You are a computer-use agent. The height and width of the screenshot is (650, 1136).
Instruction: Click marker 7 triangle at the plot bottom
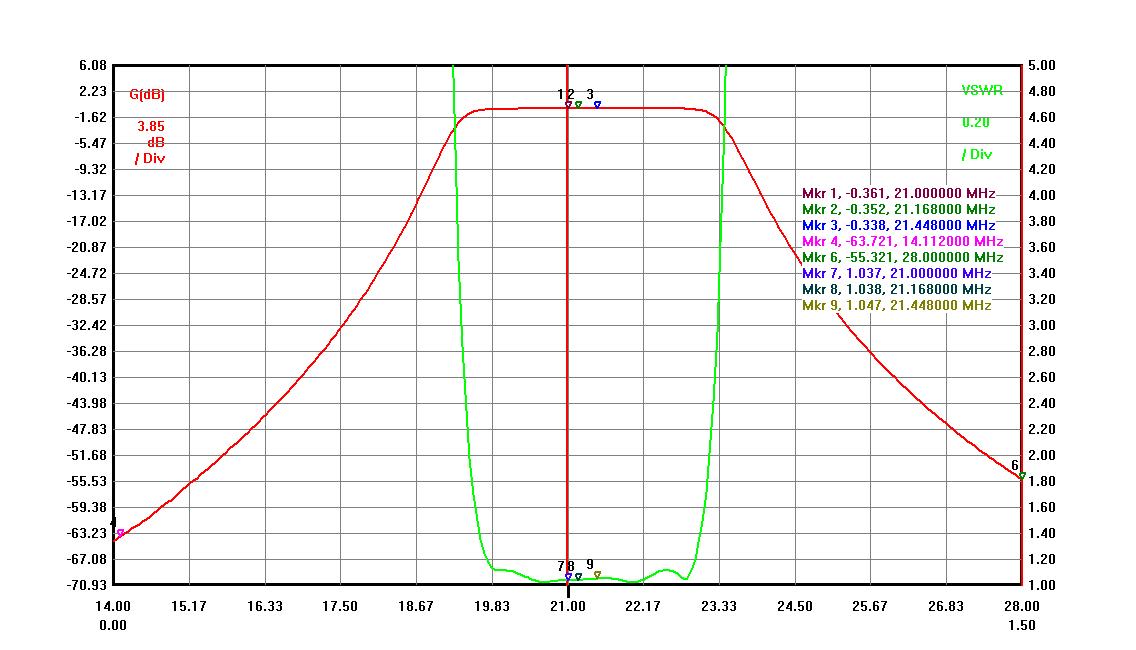pyautogui.click(x=568, y=576)
